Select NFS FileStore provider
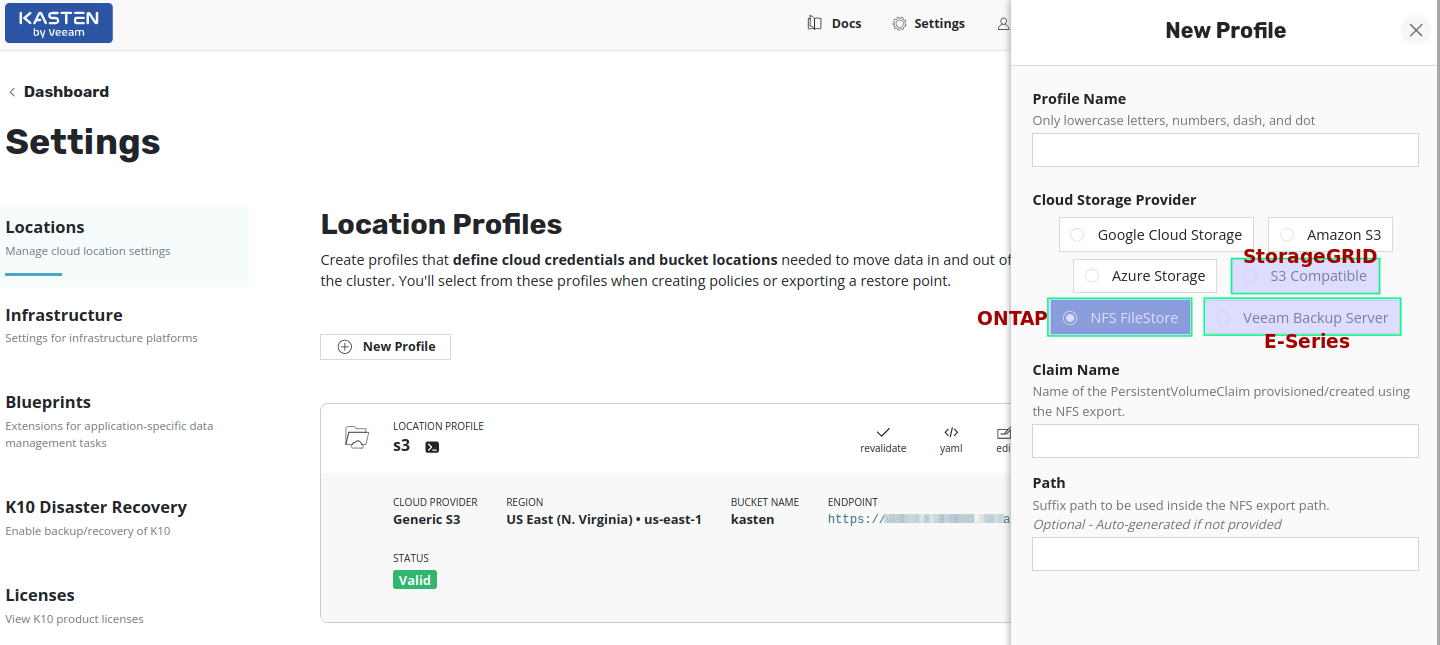Screen dimensions: 1440x645 [x=1120, y=318]
